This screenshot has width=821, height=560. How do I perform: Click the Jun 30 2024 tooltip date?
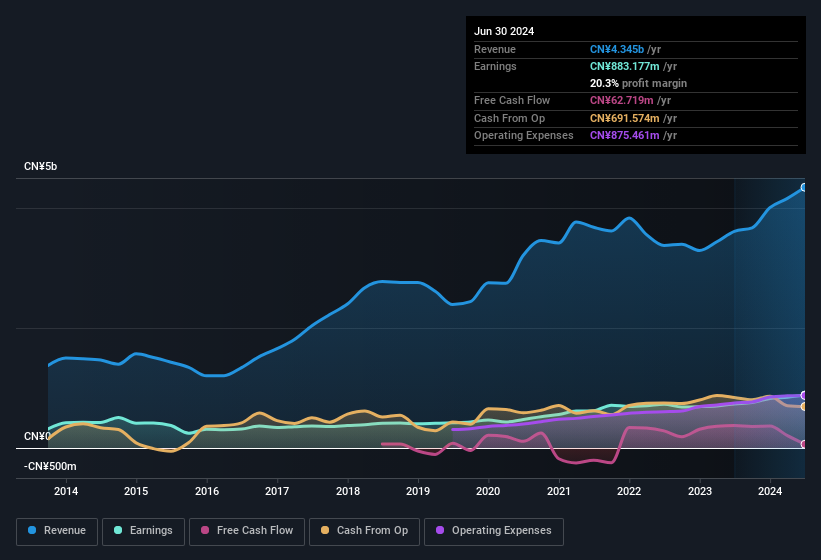504,31
